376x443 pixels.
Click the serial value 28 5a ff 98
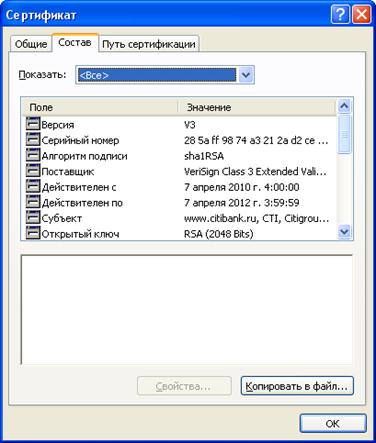(x=256, y=140)
